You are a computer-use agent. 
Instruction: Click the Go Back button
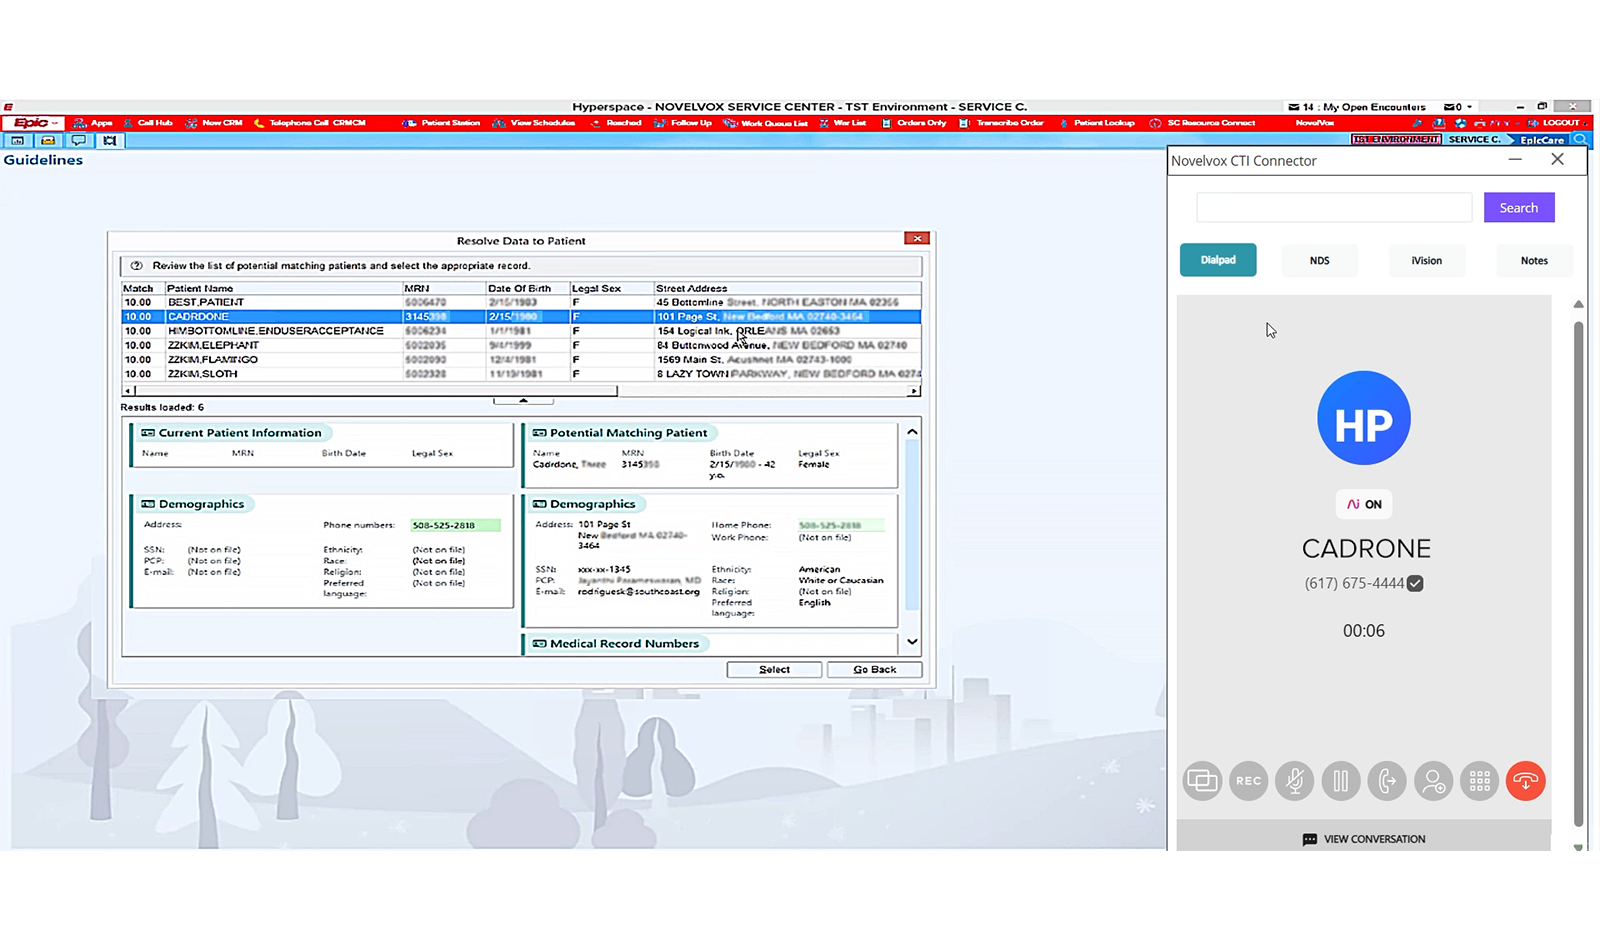[x=875, y=670]
